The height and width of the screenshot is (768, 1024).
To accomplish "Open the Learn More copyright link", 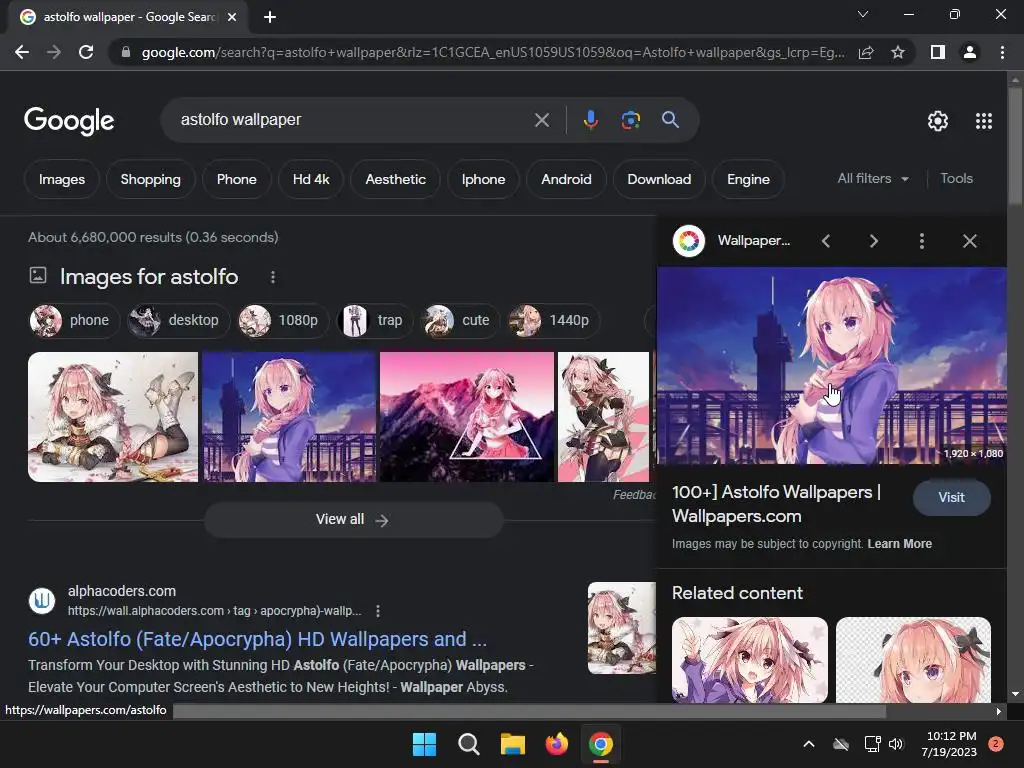I will 899,544.
